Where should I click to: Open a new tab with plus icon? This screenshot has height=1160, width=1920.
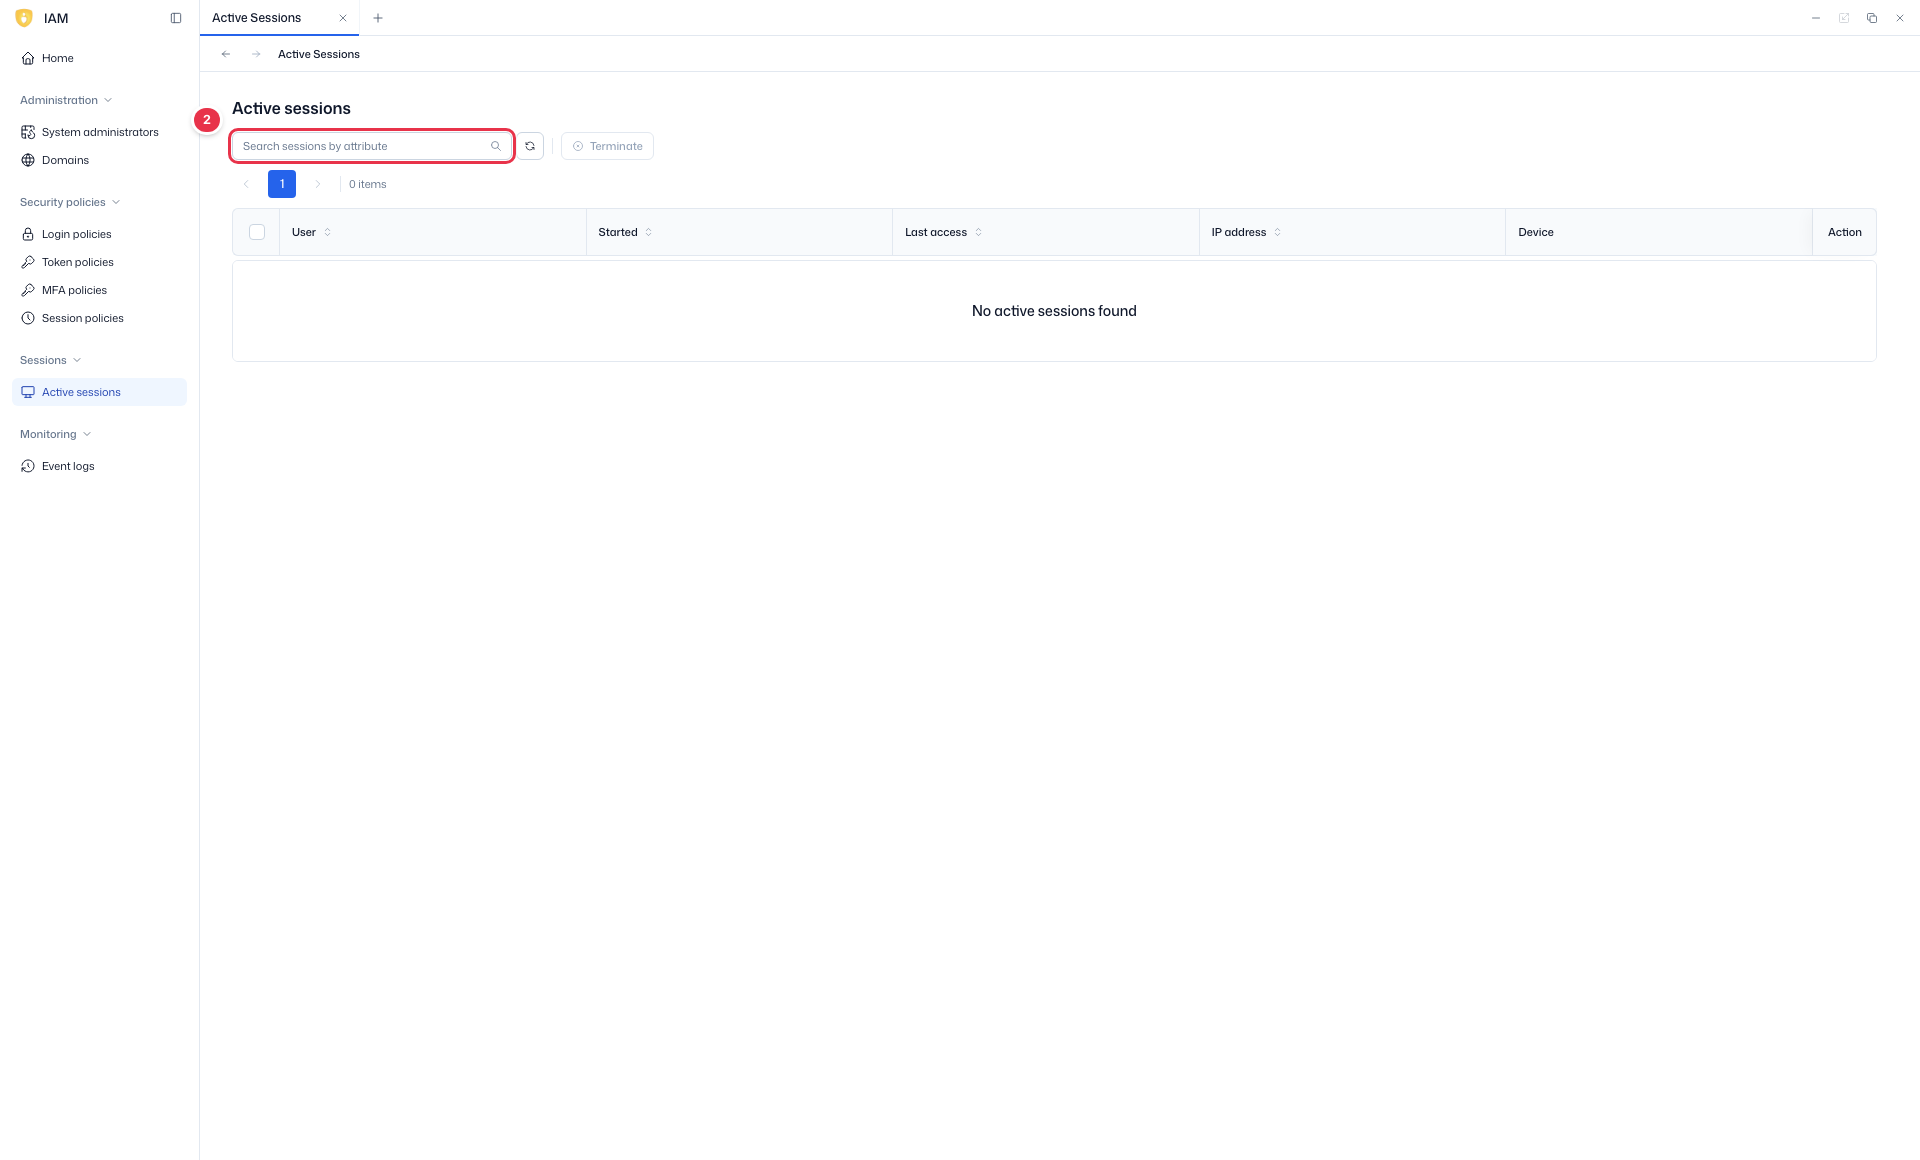click(x=378, y=18)
